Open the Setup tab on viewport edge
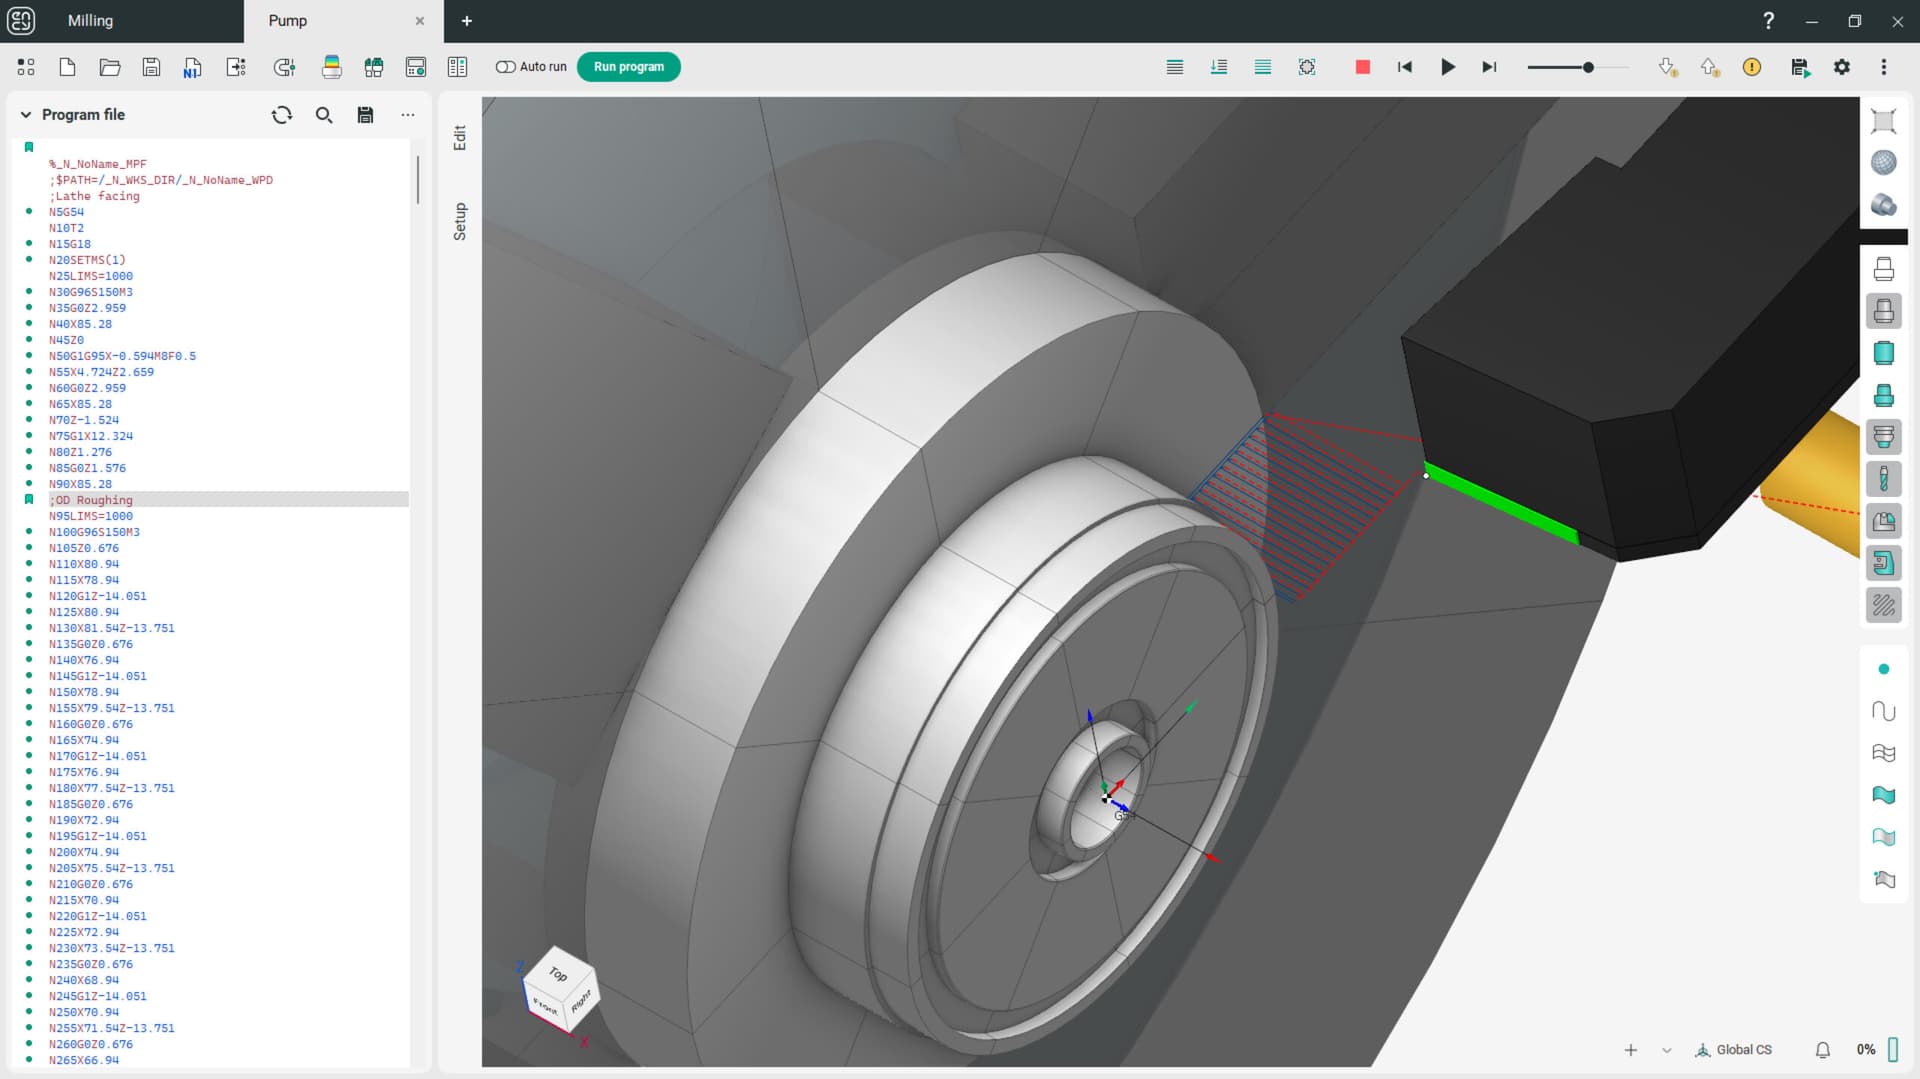 (459, 222)
